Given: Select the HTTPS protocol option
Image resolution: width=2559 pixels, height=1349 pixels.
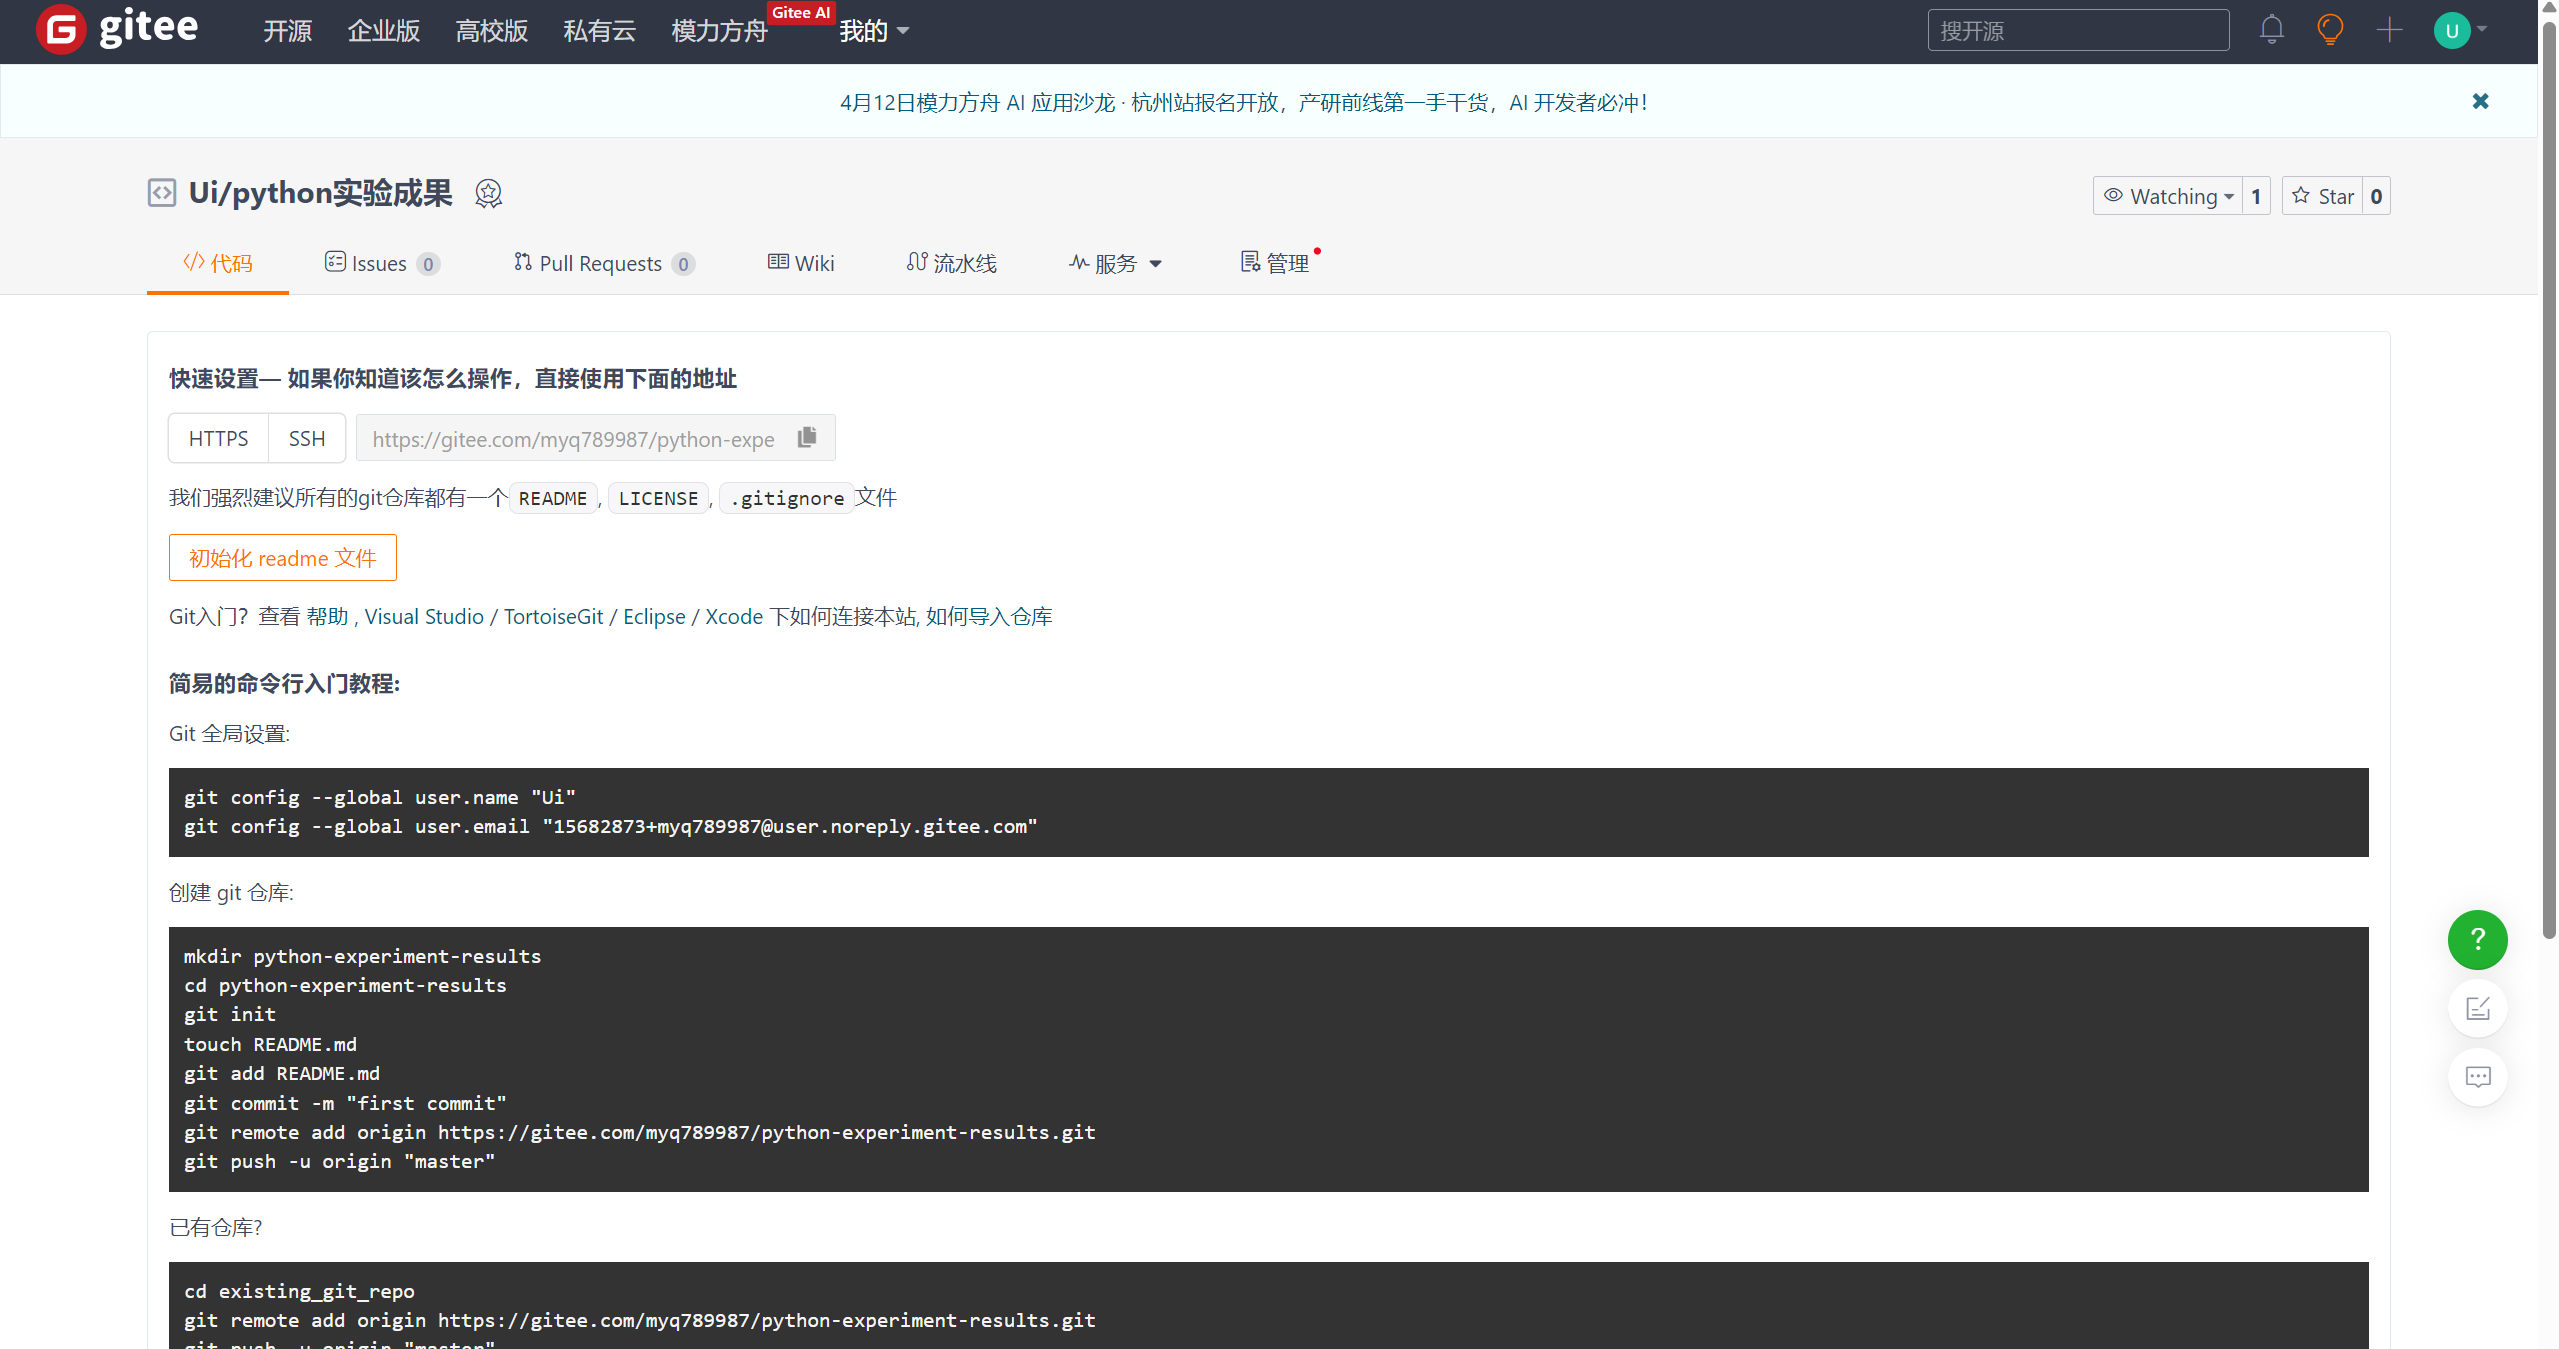Looking at the screenshot, I should coord(218,439).
